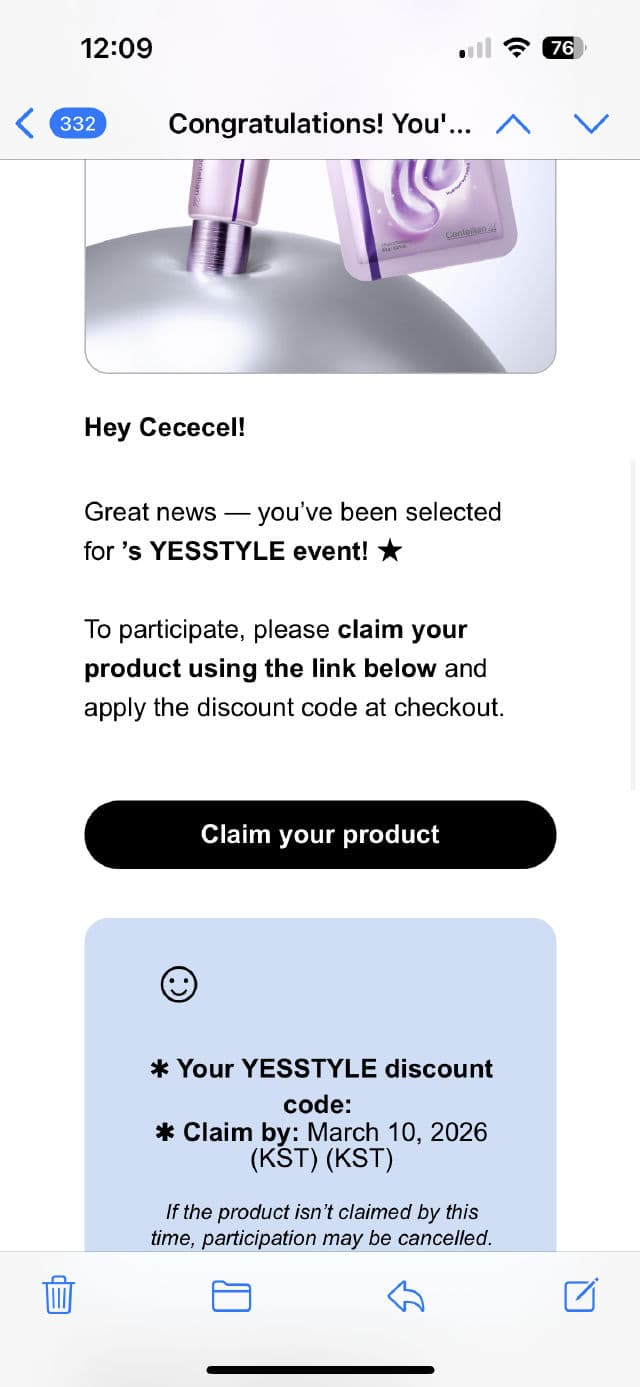The width and height of the screenshot is (640, 1387).
Task: Delete this email with the trash icon
Action: pyautogui.click(x=59, y=1296)
